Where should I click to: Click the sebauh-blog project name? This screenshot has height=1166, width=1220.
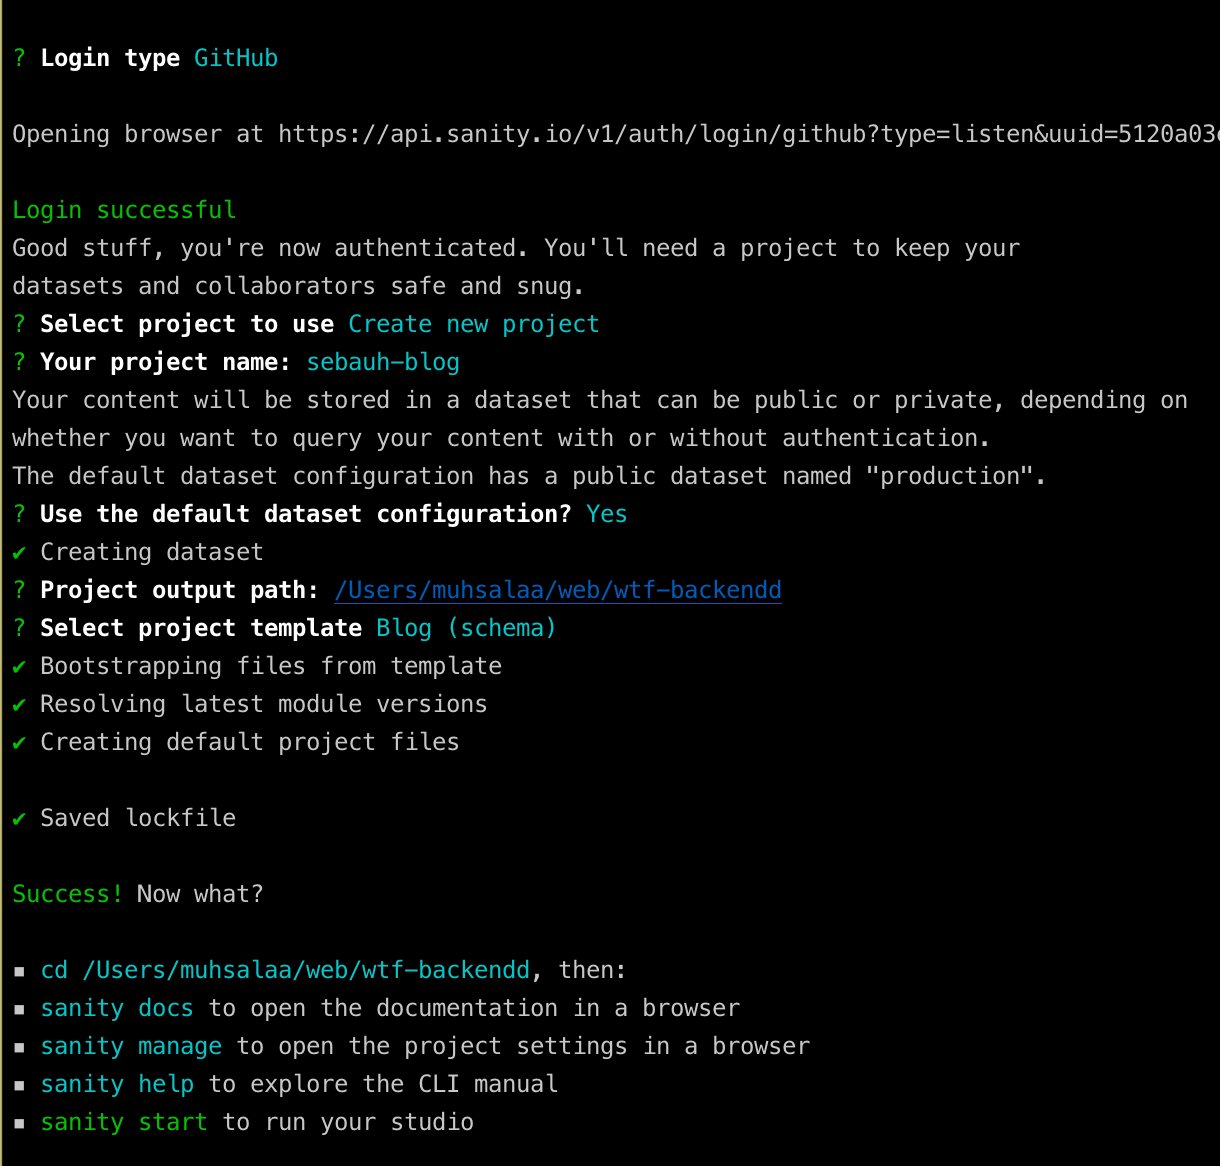383,362
